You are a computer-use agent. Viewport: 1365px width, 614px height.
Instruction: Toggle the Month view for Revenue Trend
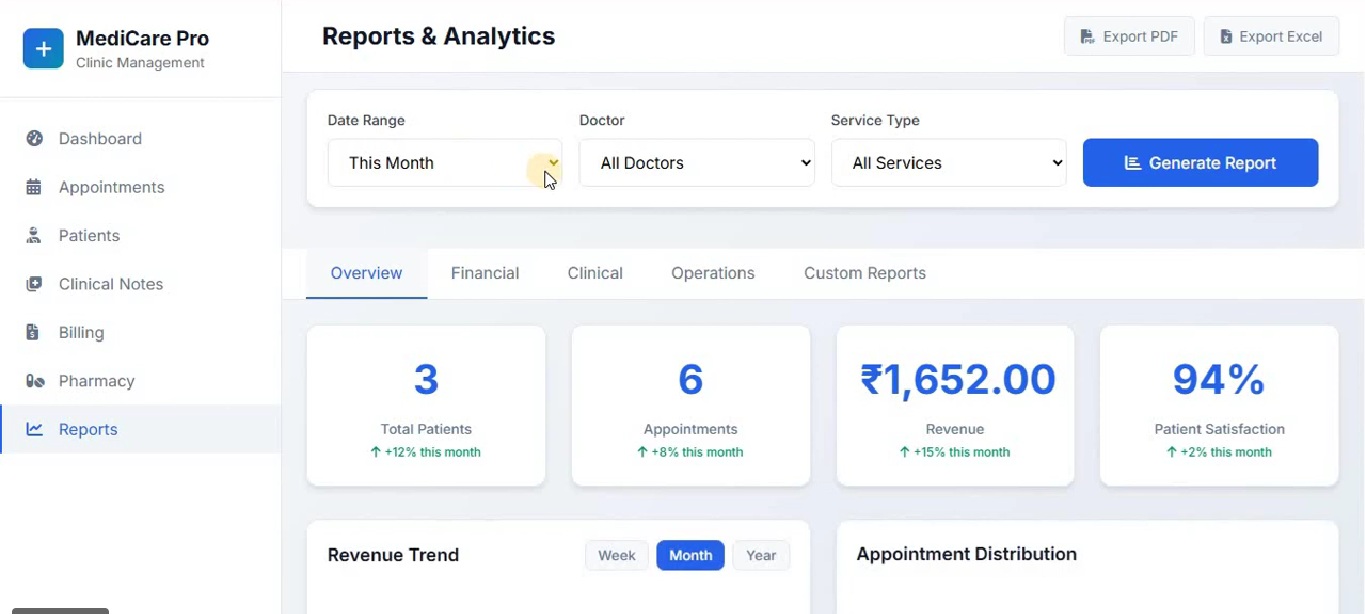[690, 555]
